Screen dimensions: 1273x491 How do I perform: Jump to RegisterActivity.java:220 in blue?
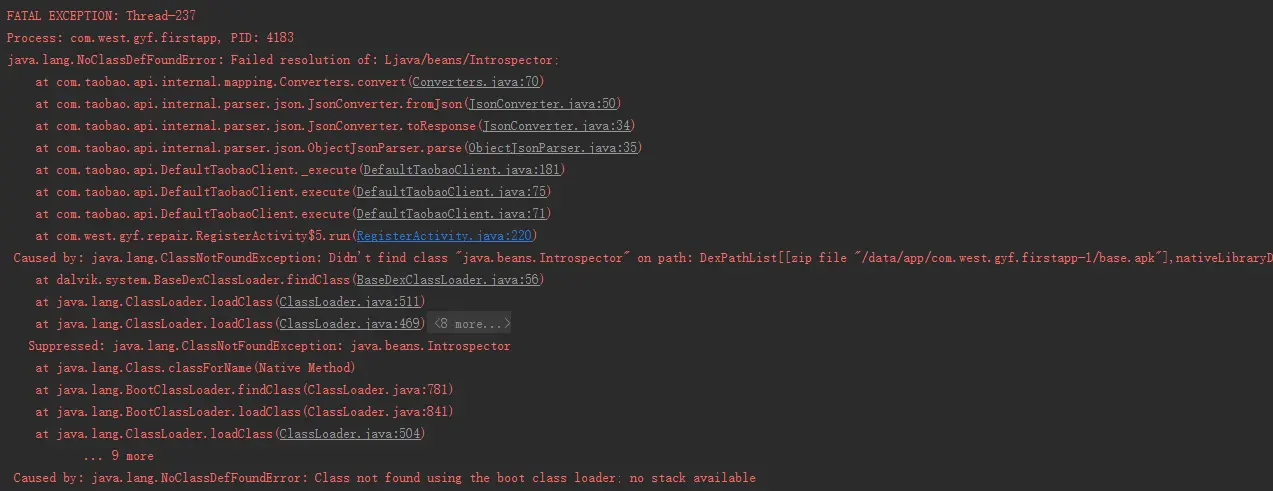(x=445, y=236)
